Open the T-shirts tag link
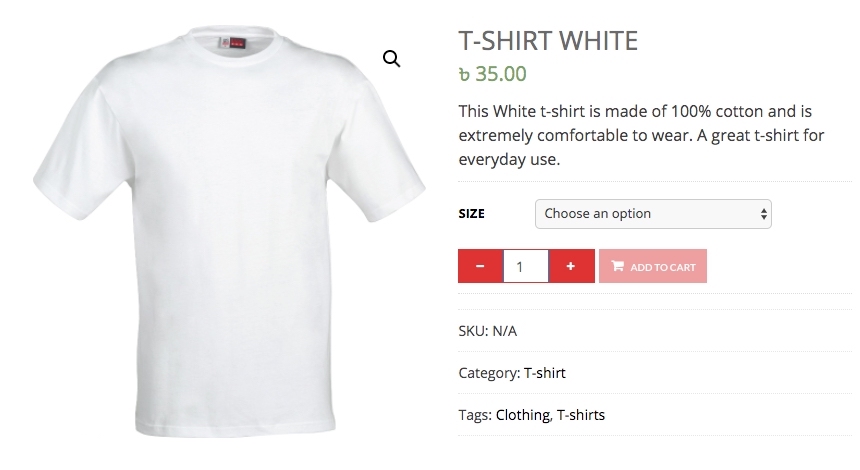860x470 pixels. [581, 415]
